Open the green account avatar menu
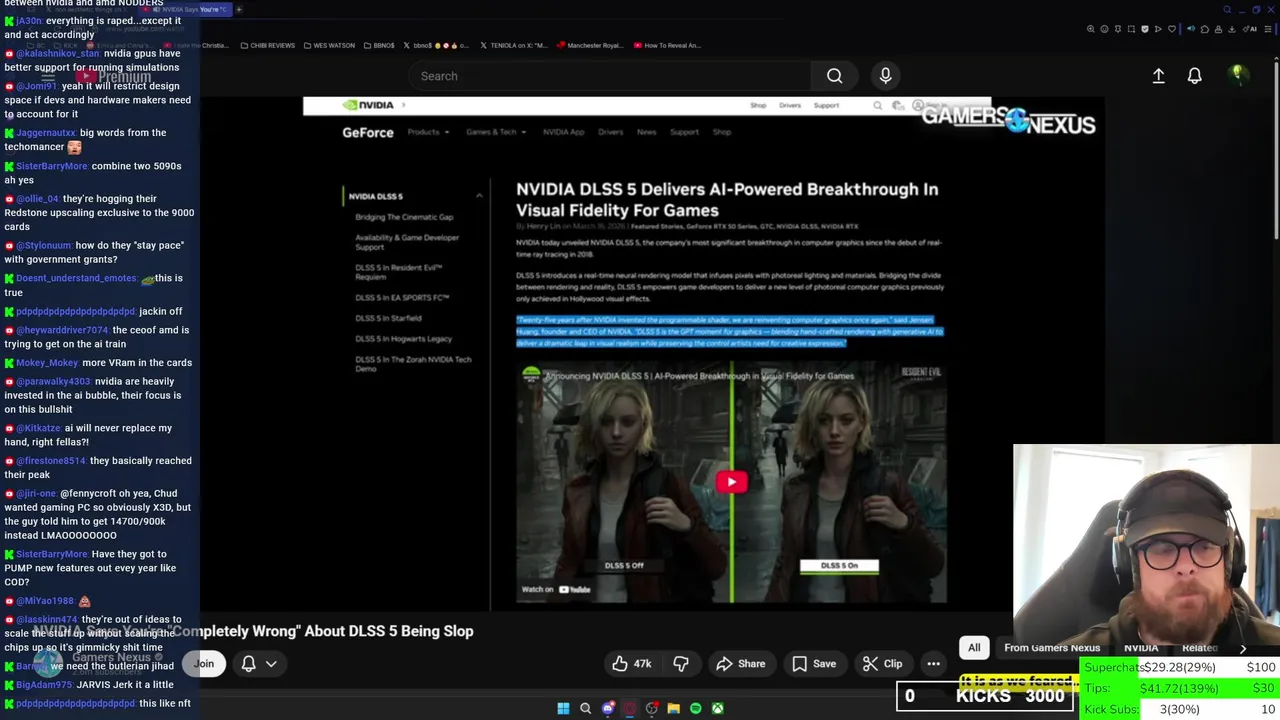The image size is (1280, 720). (1238, 75)
